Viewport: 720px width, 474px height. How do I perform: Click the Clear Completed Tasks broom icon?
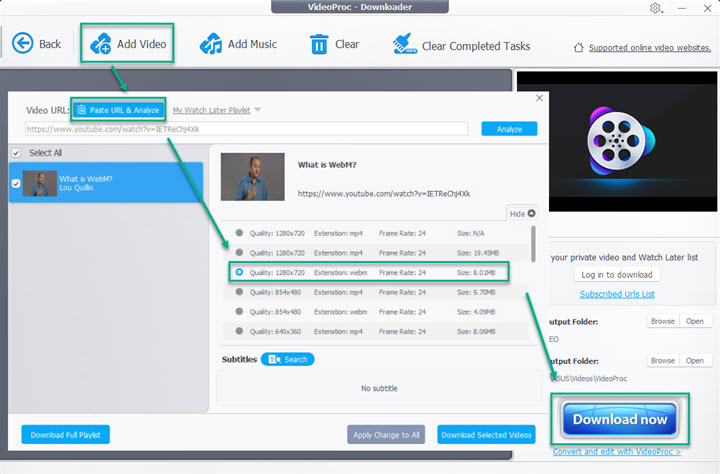coord(405,44)
